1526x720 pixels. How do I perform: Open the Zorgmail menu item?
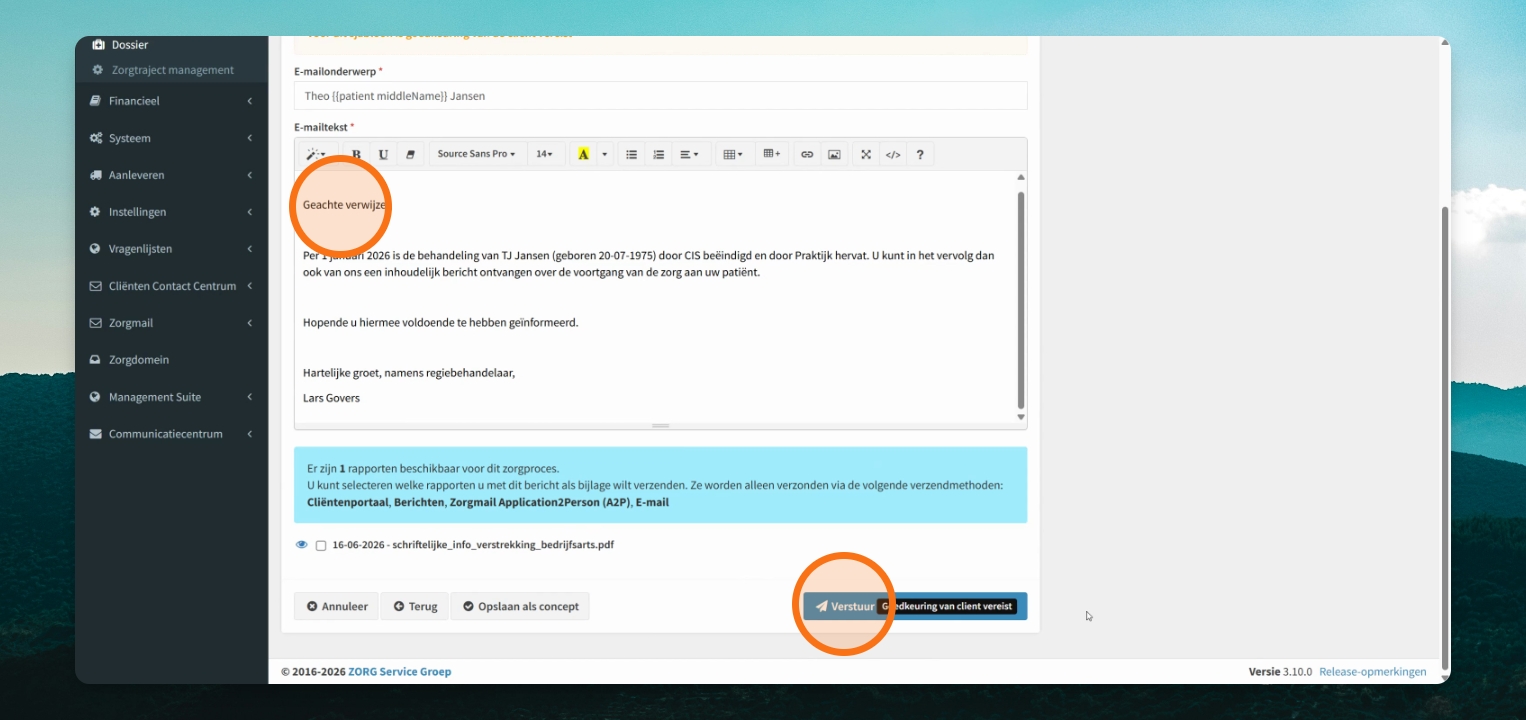[171, 323]
